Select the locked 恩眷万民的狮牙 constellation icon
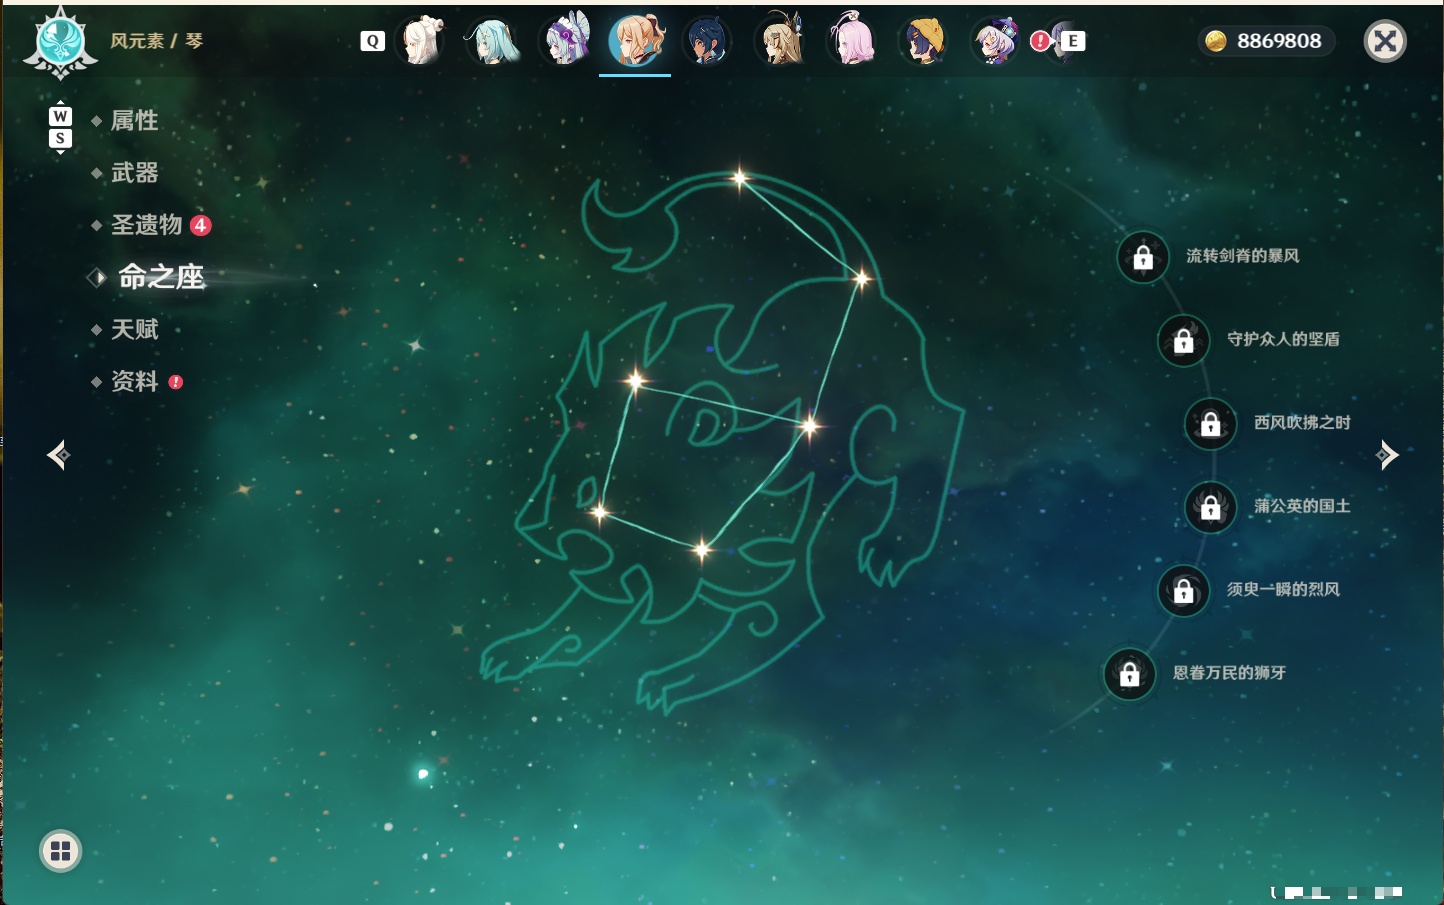This screenshot has height=905, width=1444. click(x=1130, y=673)
